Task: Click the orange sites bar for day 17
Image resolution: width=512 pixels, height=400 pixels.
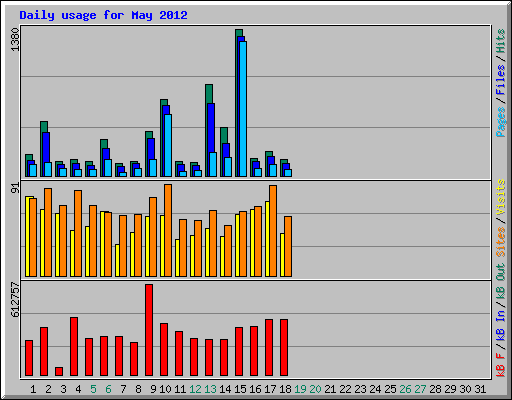Action: point(273,231)
